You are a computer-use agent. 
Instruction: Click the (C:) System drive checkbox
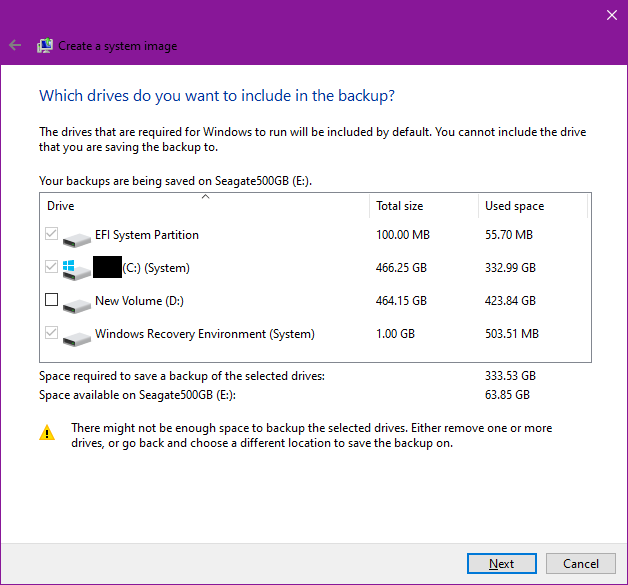52,268
